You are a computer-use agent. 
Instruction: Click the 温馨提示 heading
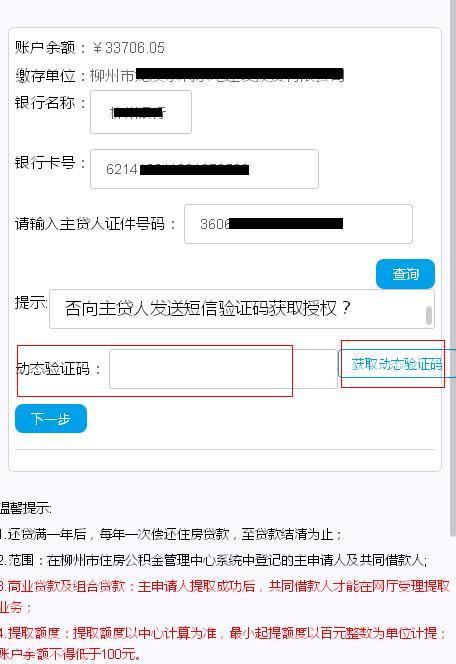point(25,508)
